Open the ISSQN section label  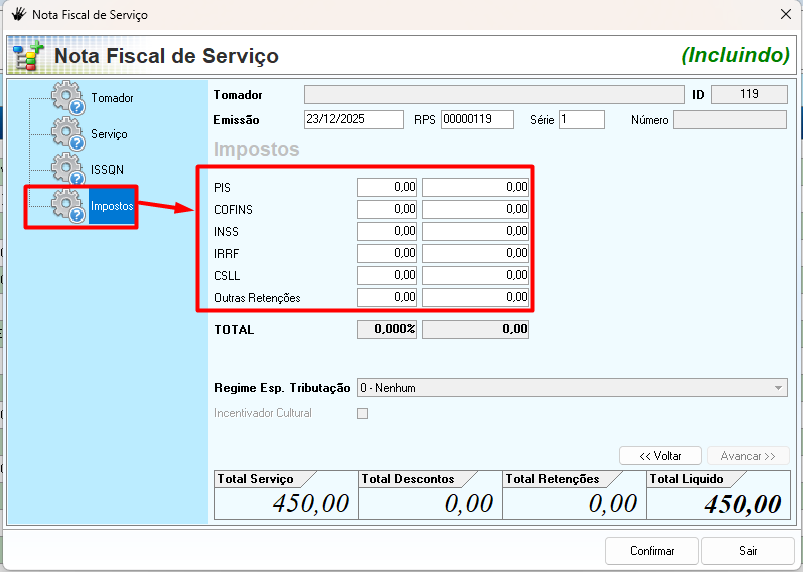[x=108, y=169]
